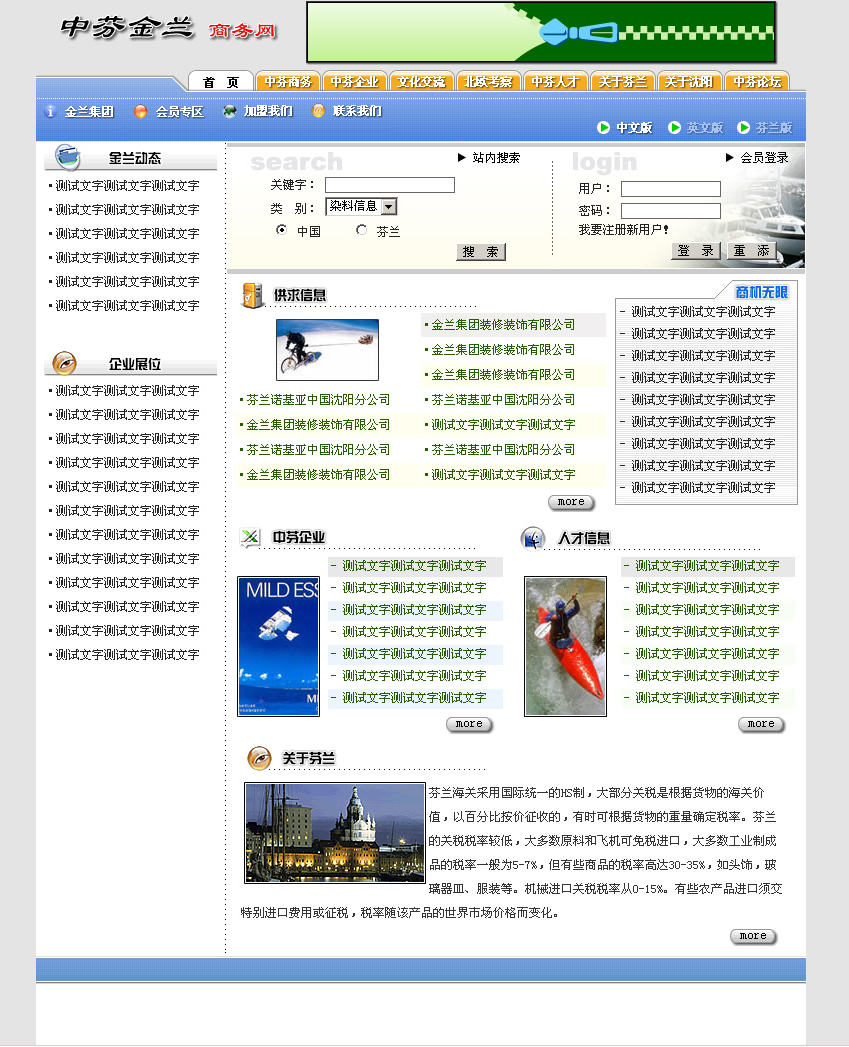This screenshot has height=1047, width=849.
Task: Click the cyclist thumbnail in 供求信息
Action: (x=327, y=350)
